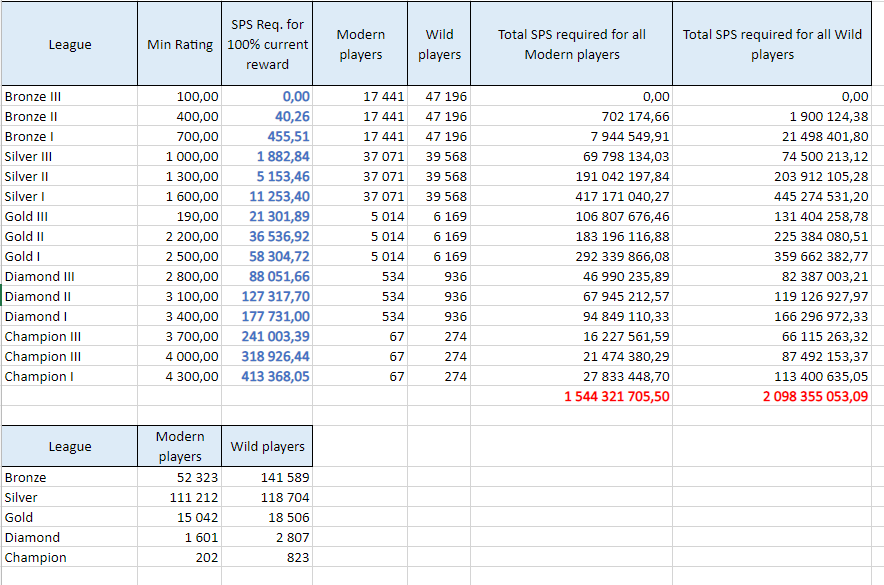Click the Bronze II league cell

point(69,116)
